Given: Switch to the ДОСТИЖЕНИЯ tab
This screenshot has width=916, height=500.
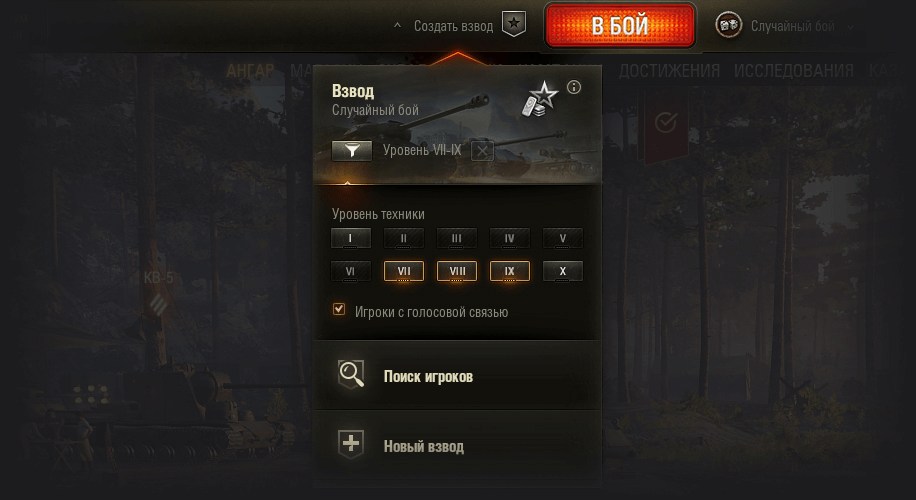Looking at the screenshot, I should coord(669,71).
